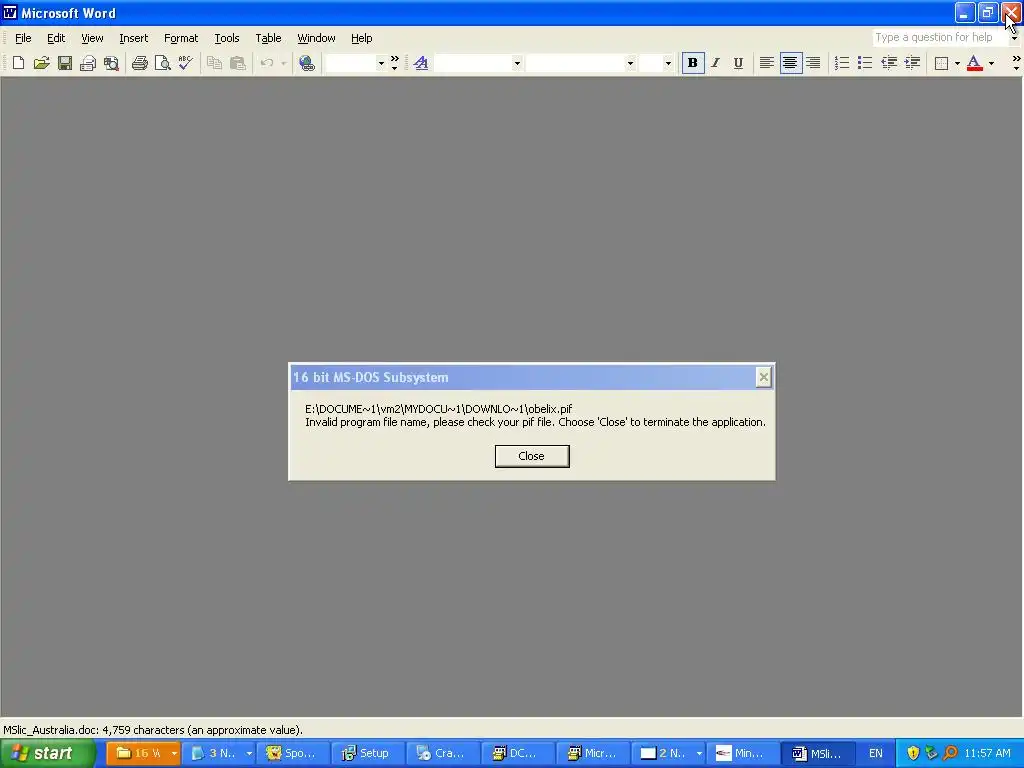
Task: Print the document with the printer icon
Action: click(x=140, y=63)
